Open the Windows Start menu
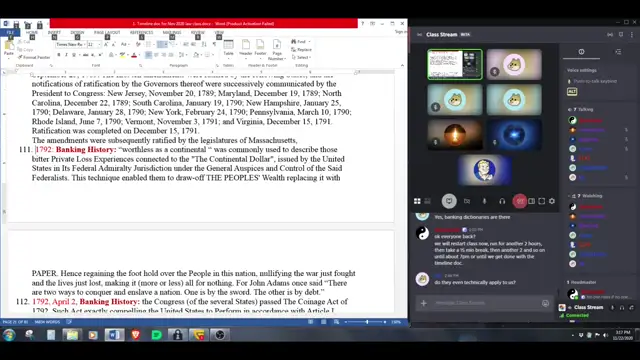The height and width of the screenshot is (360, 640). [x=9, y=335]
